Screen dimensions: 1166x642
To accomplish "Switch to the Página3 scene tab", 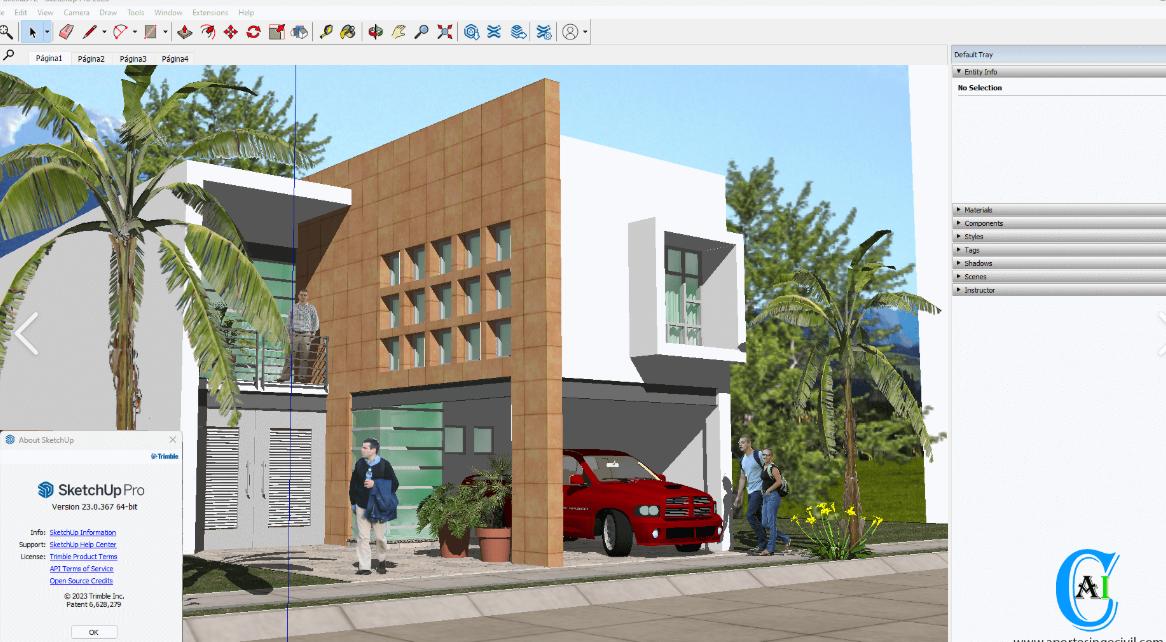I will [133, 59].
